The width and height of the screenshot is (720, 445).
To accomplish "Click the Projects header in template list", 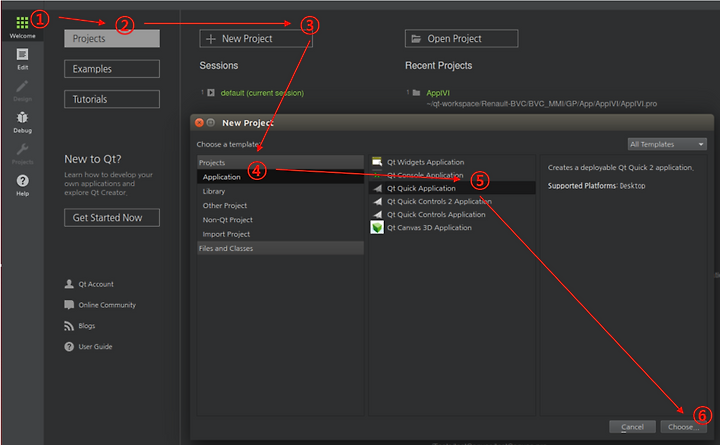I will (281, 163).
